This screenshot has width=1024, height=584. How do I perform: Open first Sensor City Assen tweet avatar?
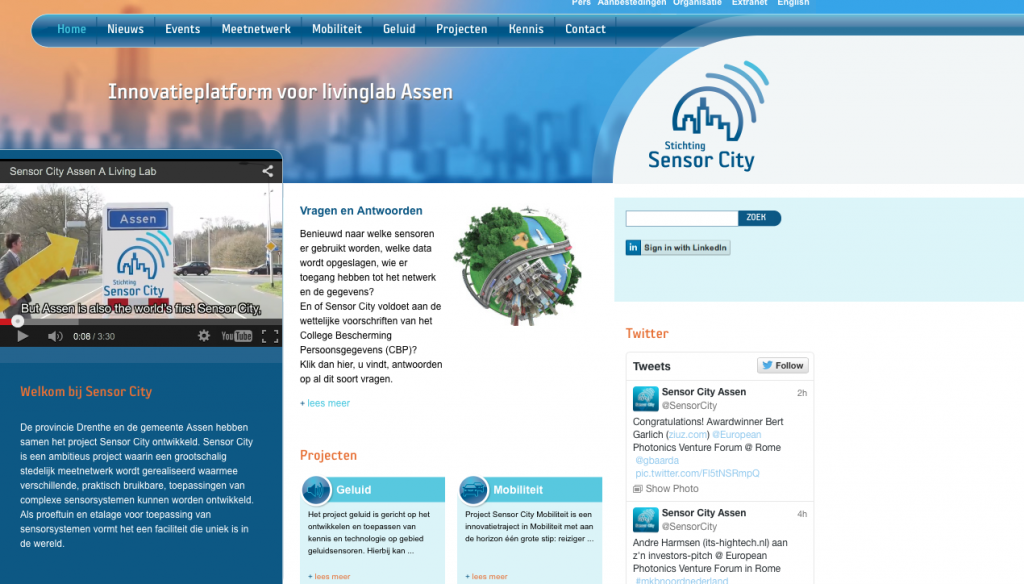[645, 398]
